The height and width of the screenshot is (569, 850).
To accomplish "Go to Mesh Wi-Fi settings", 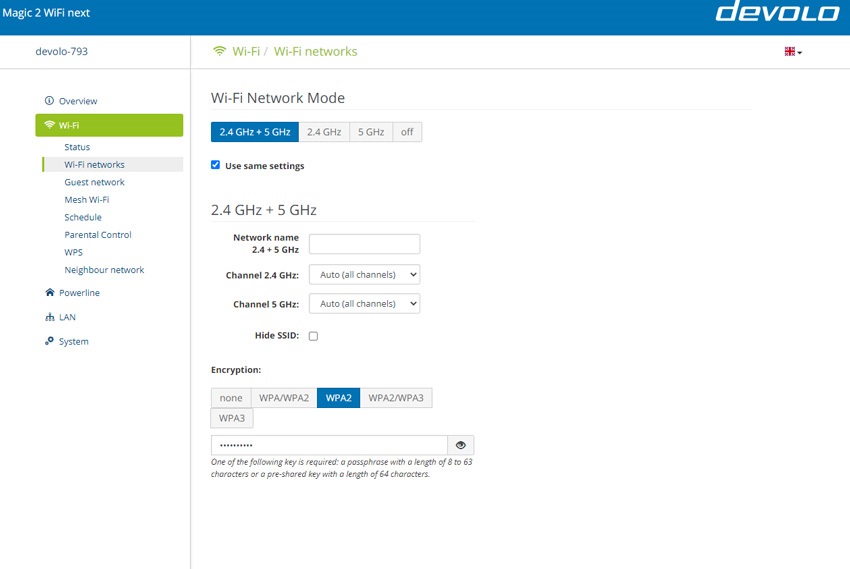I will tap(87, 199).
